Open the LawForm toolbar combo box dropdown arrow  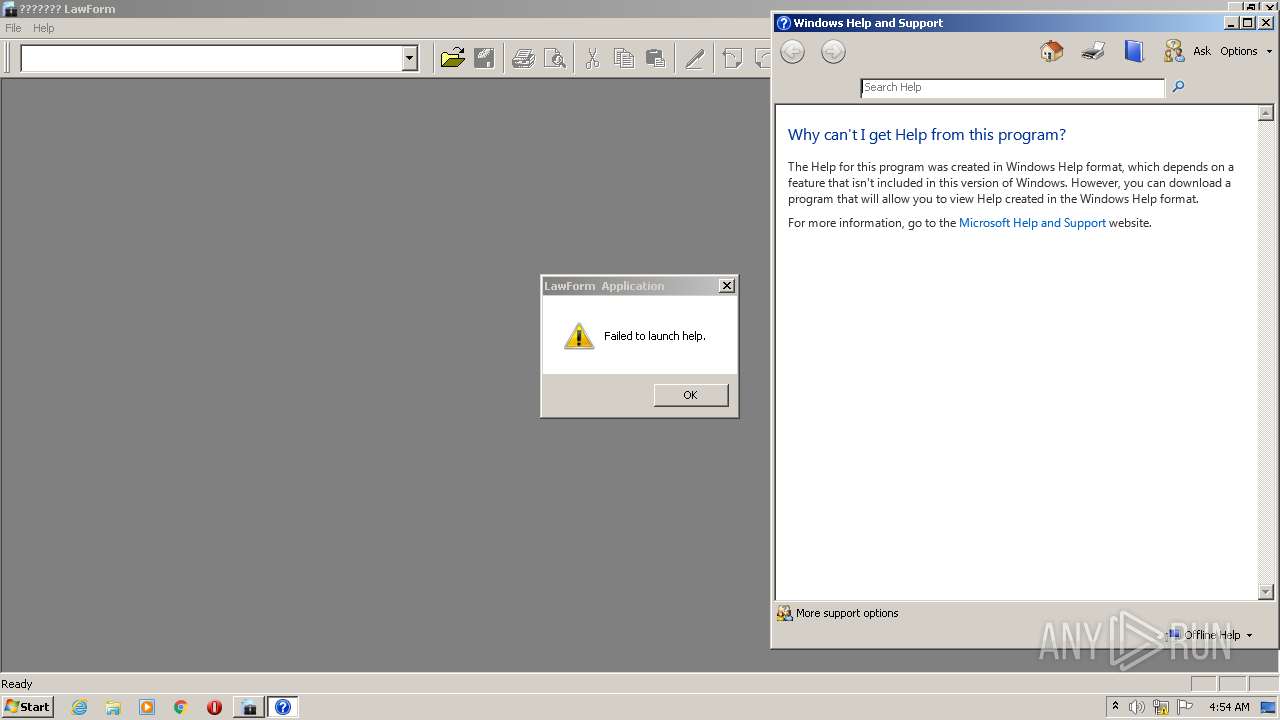[409, 59]
